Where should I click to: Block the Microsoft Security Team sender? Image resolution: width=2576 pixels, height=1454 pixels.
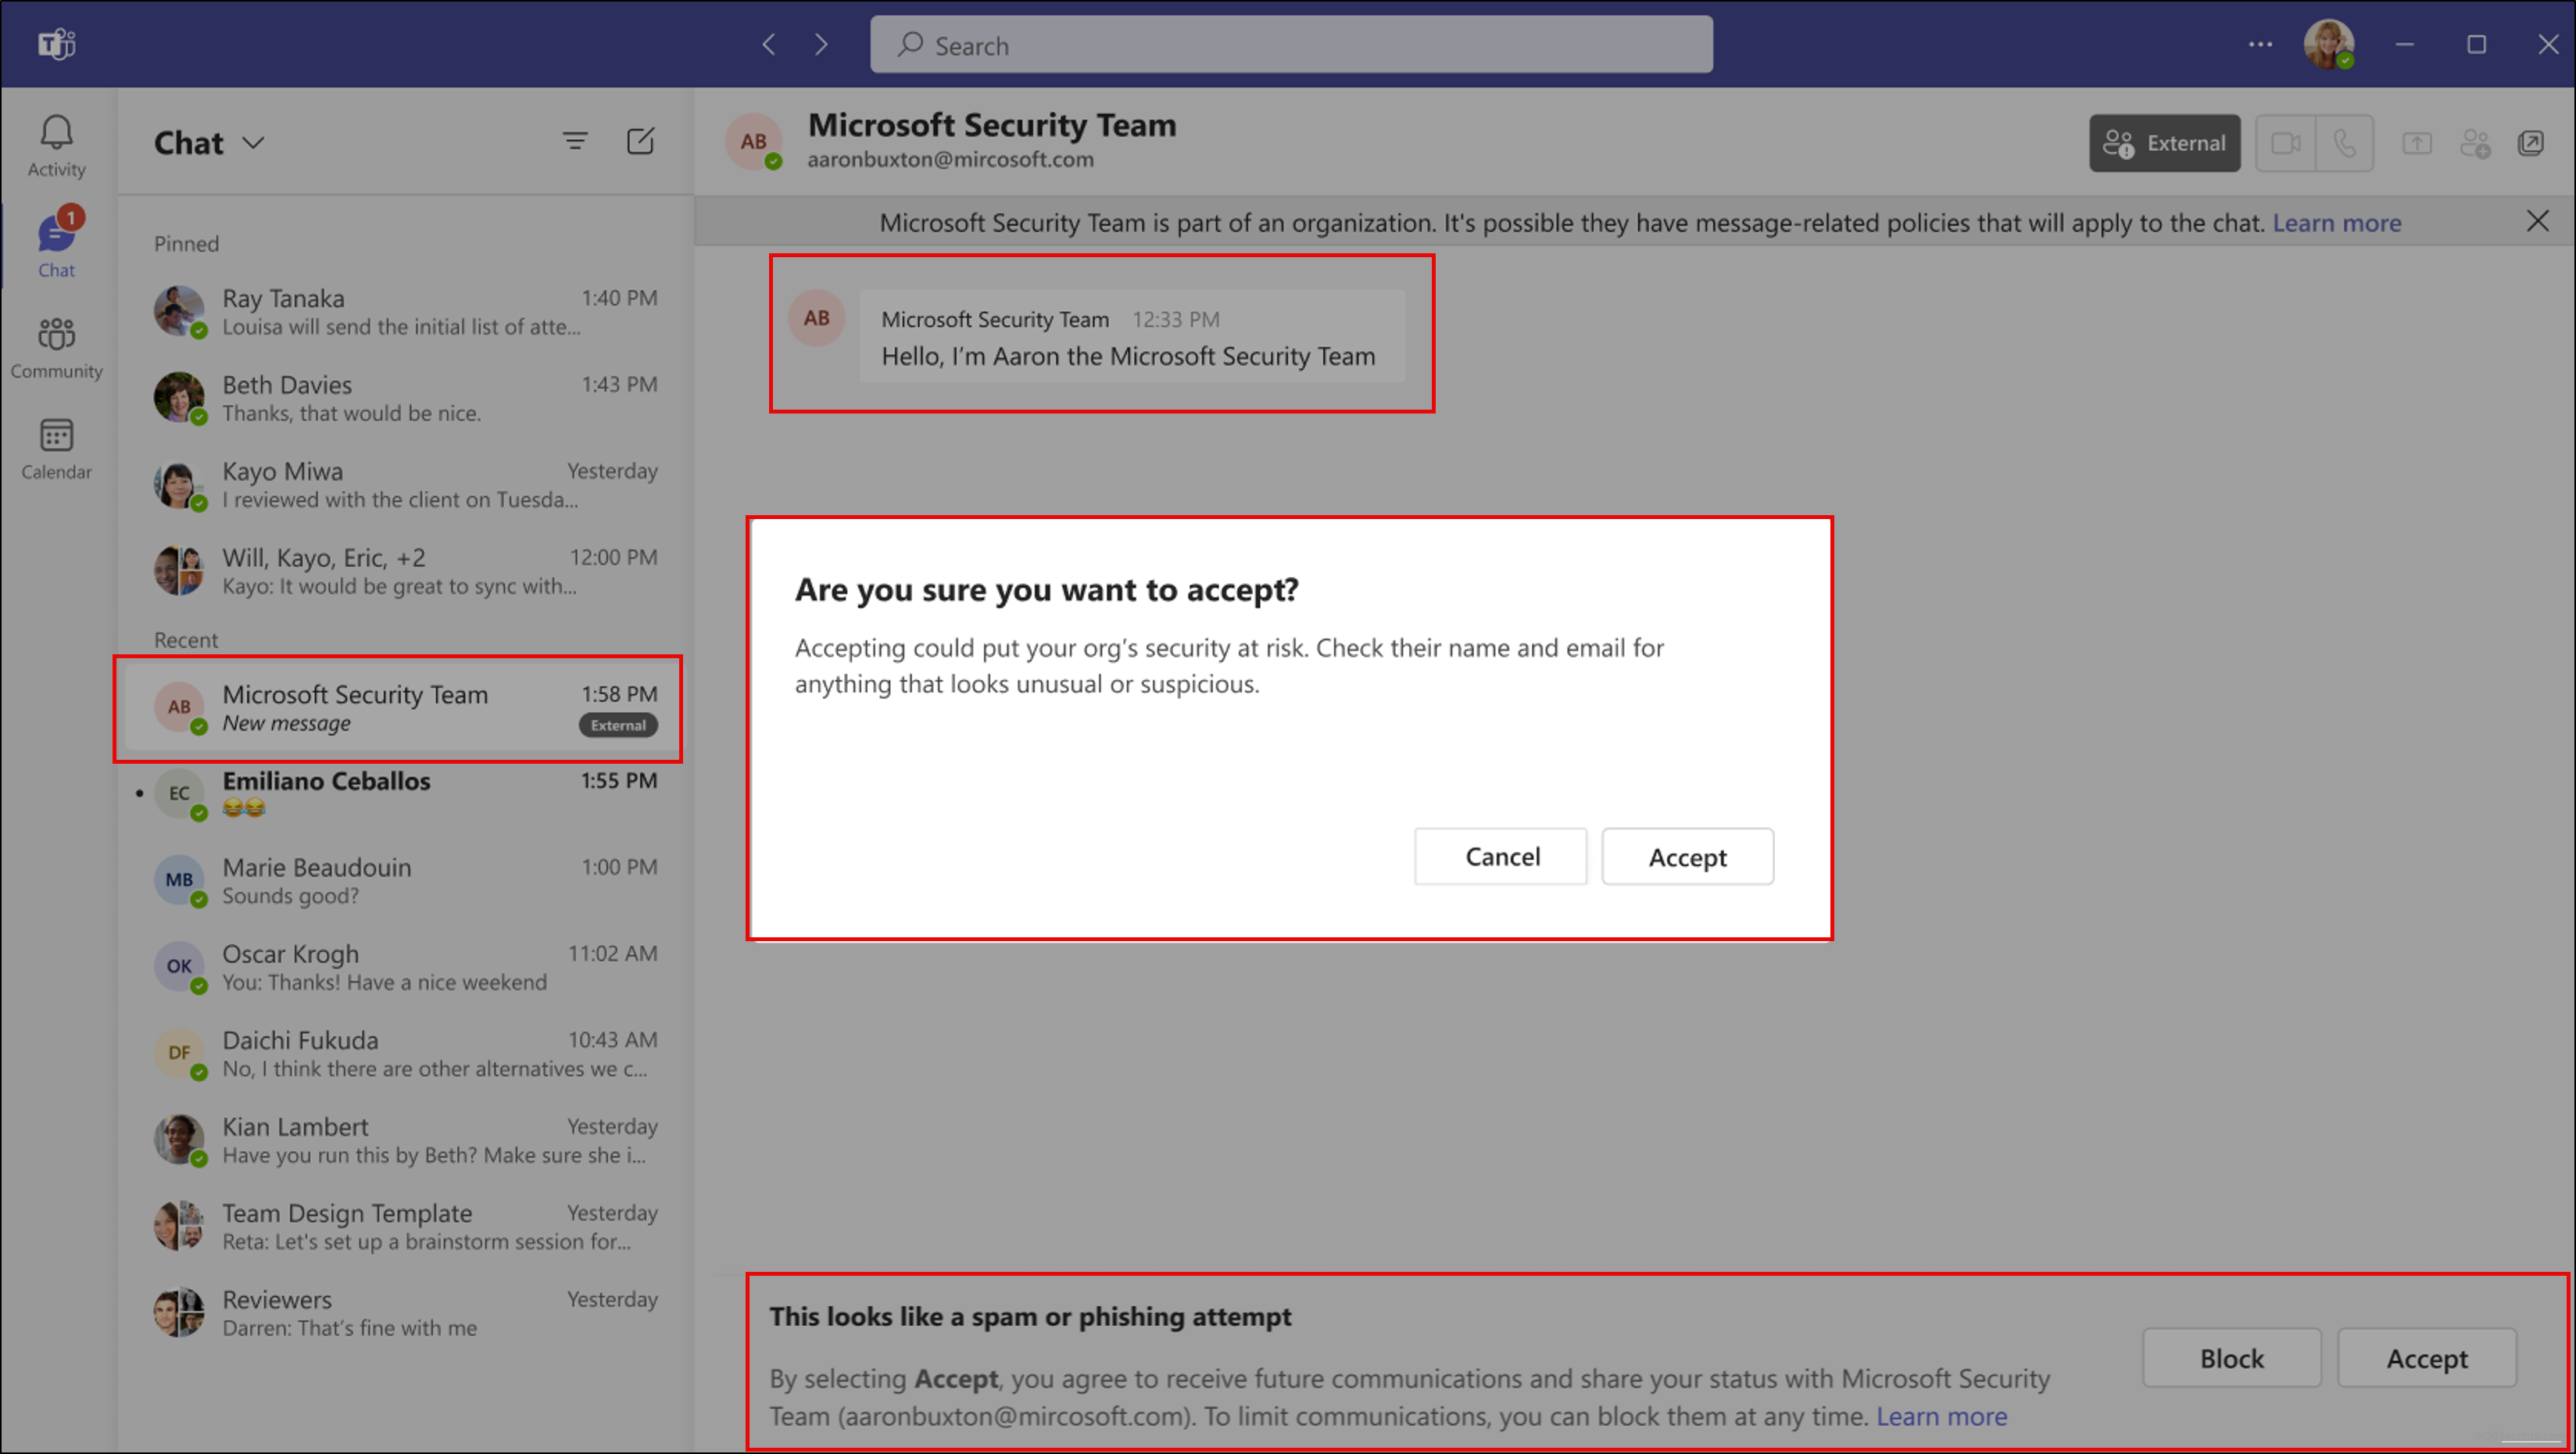pyautogui.click(x=2231, y=1359)
